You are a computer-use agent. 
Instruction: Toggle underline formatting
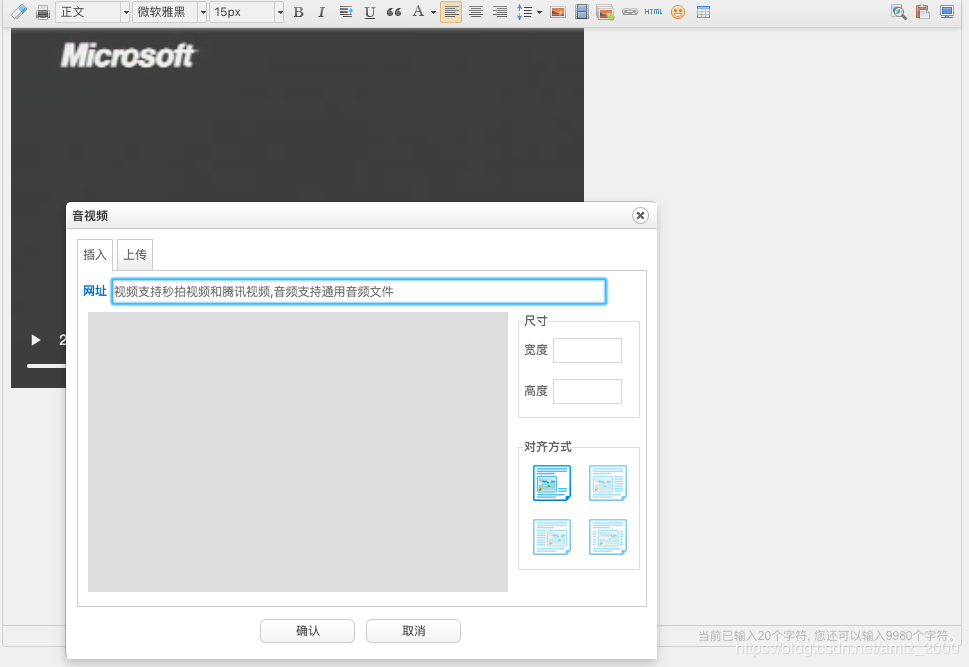(370, 12)
